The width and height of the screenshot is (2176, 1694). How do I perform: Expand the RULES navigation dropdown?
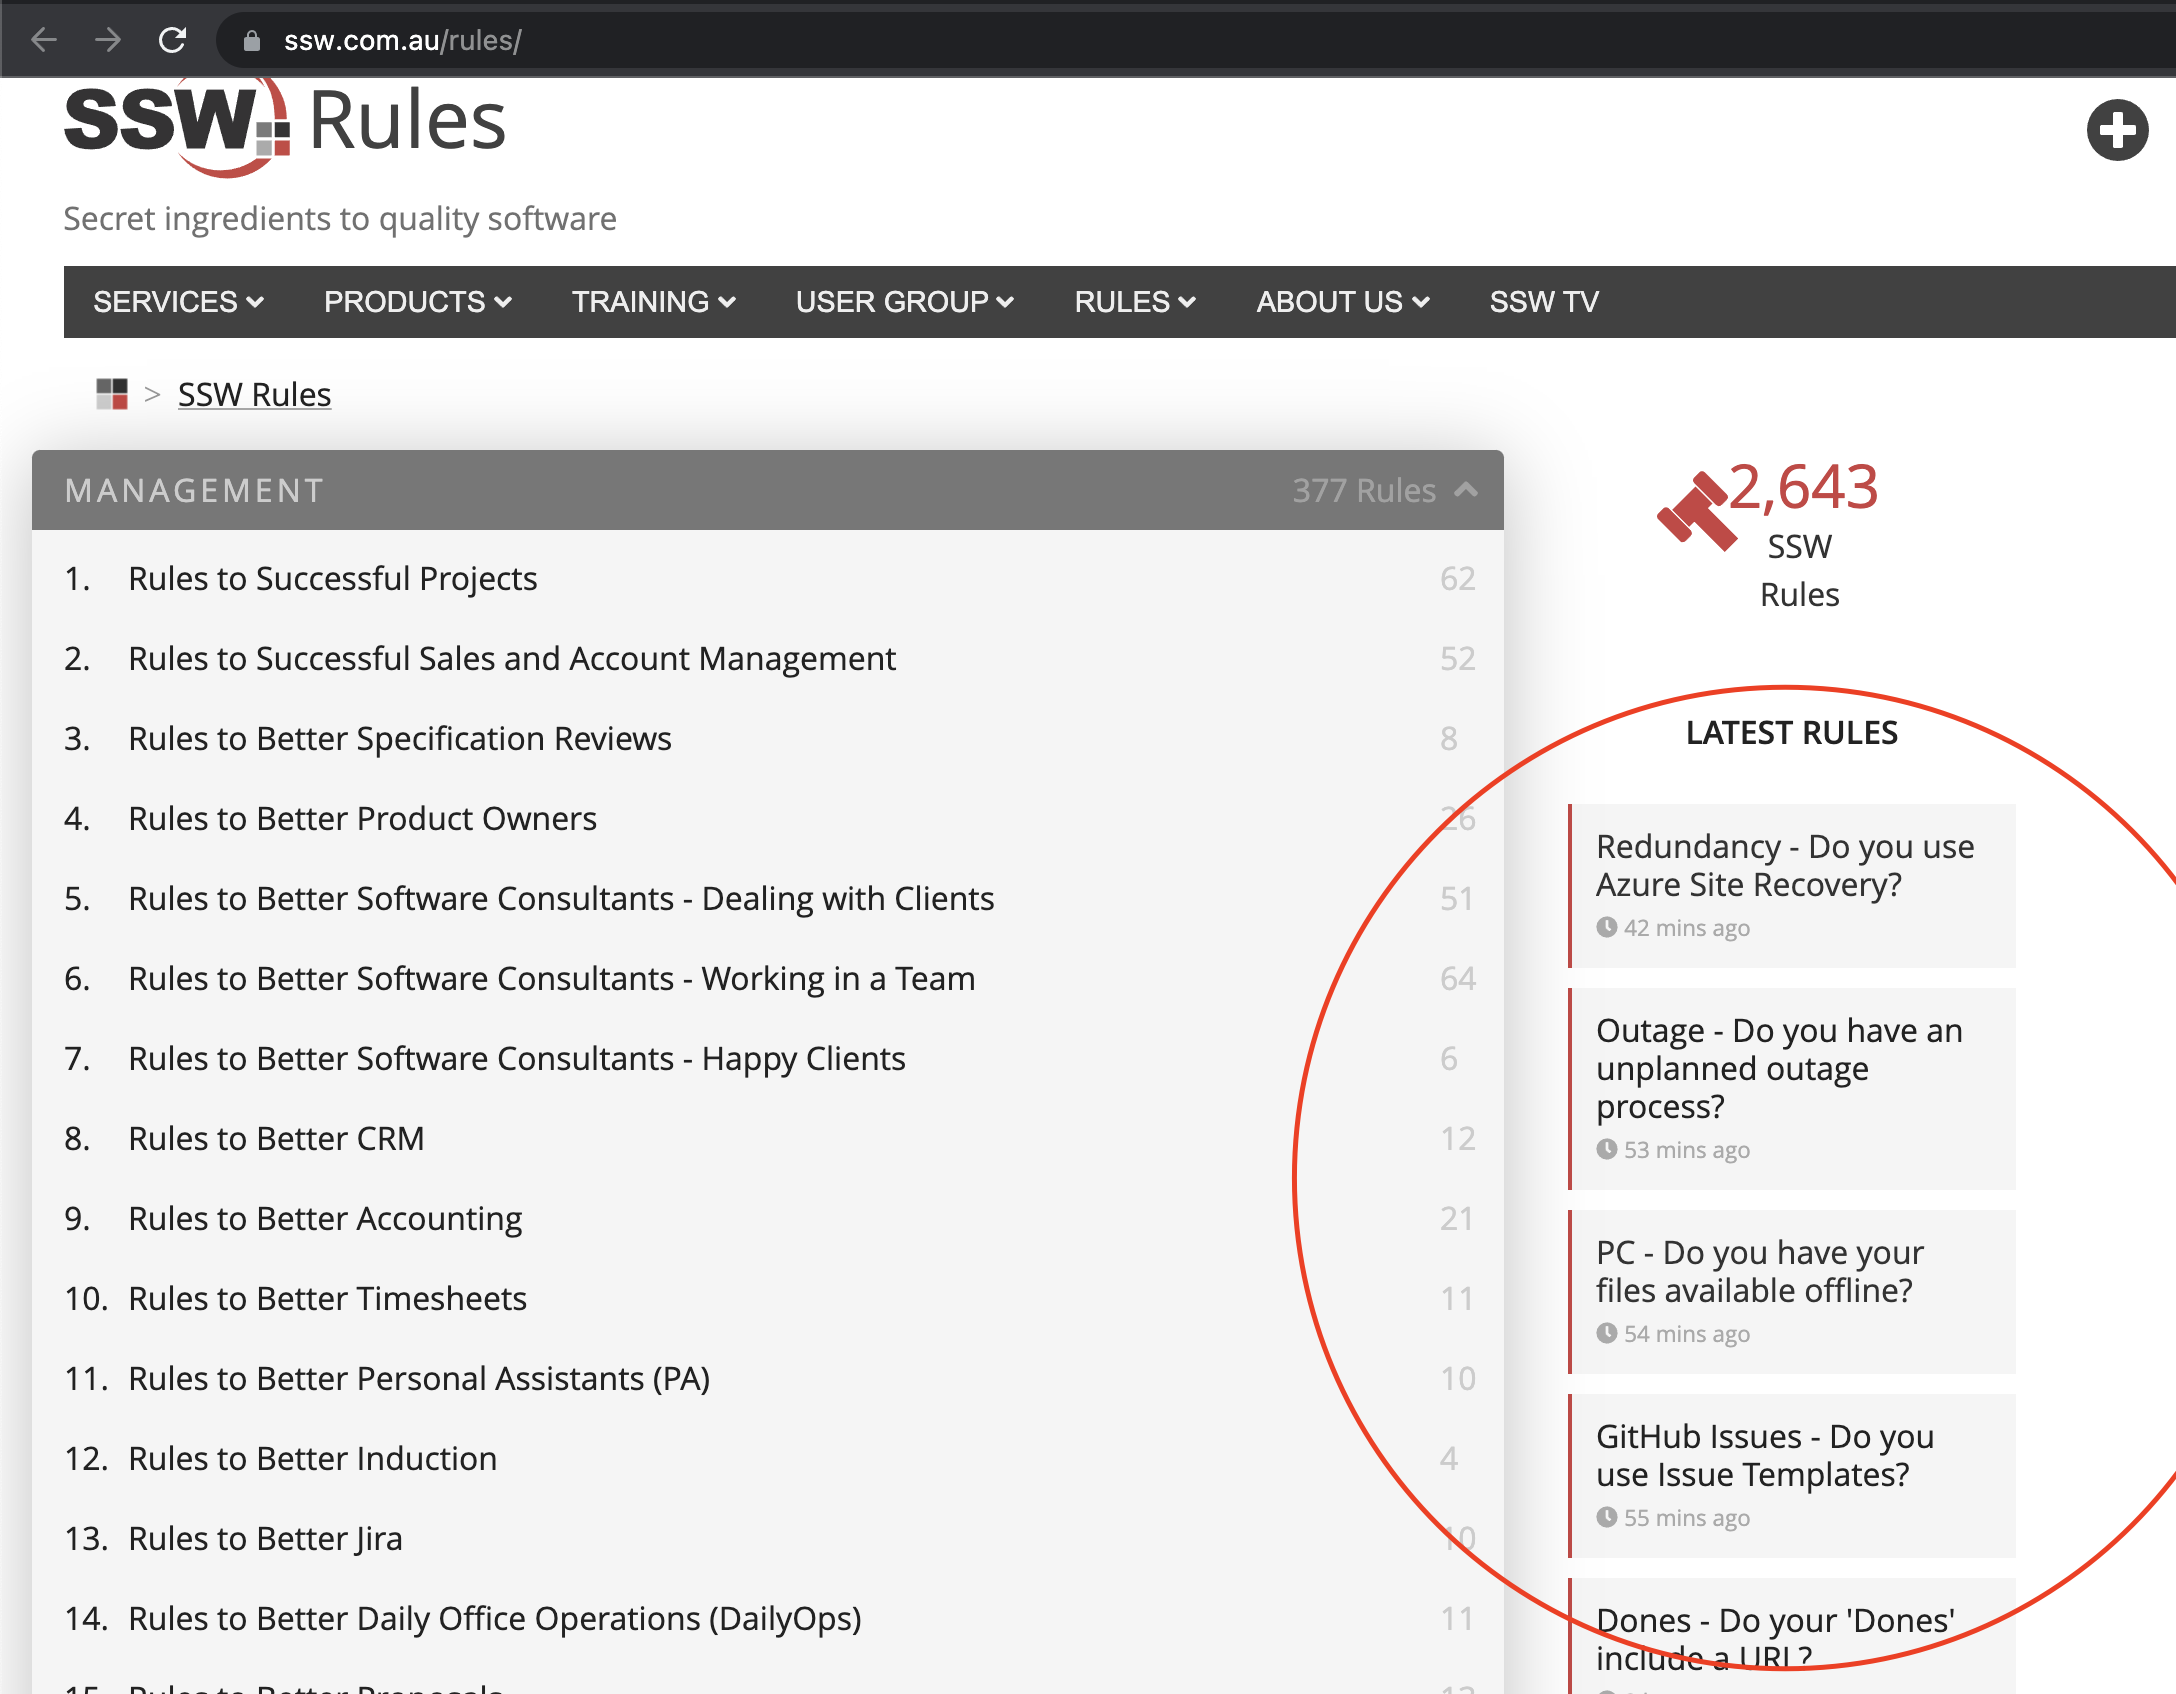pyautogui.click(x=1133, y=301)
